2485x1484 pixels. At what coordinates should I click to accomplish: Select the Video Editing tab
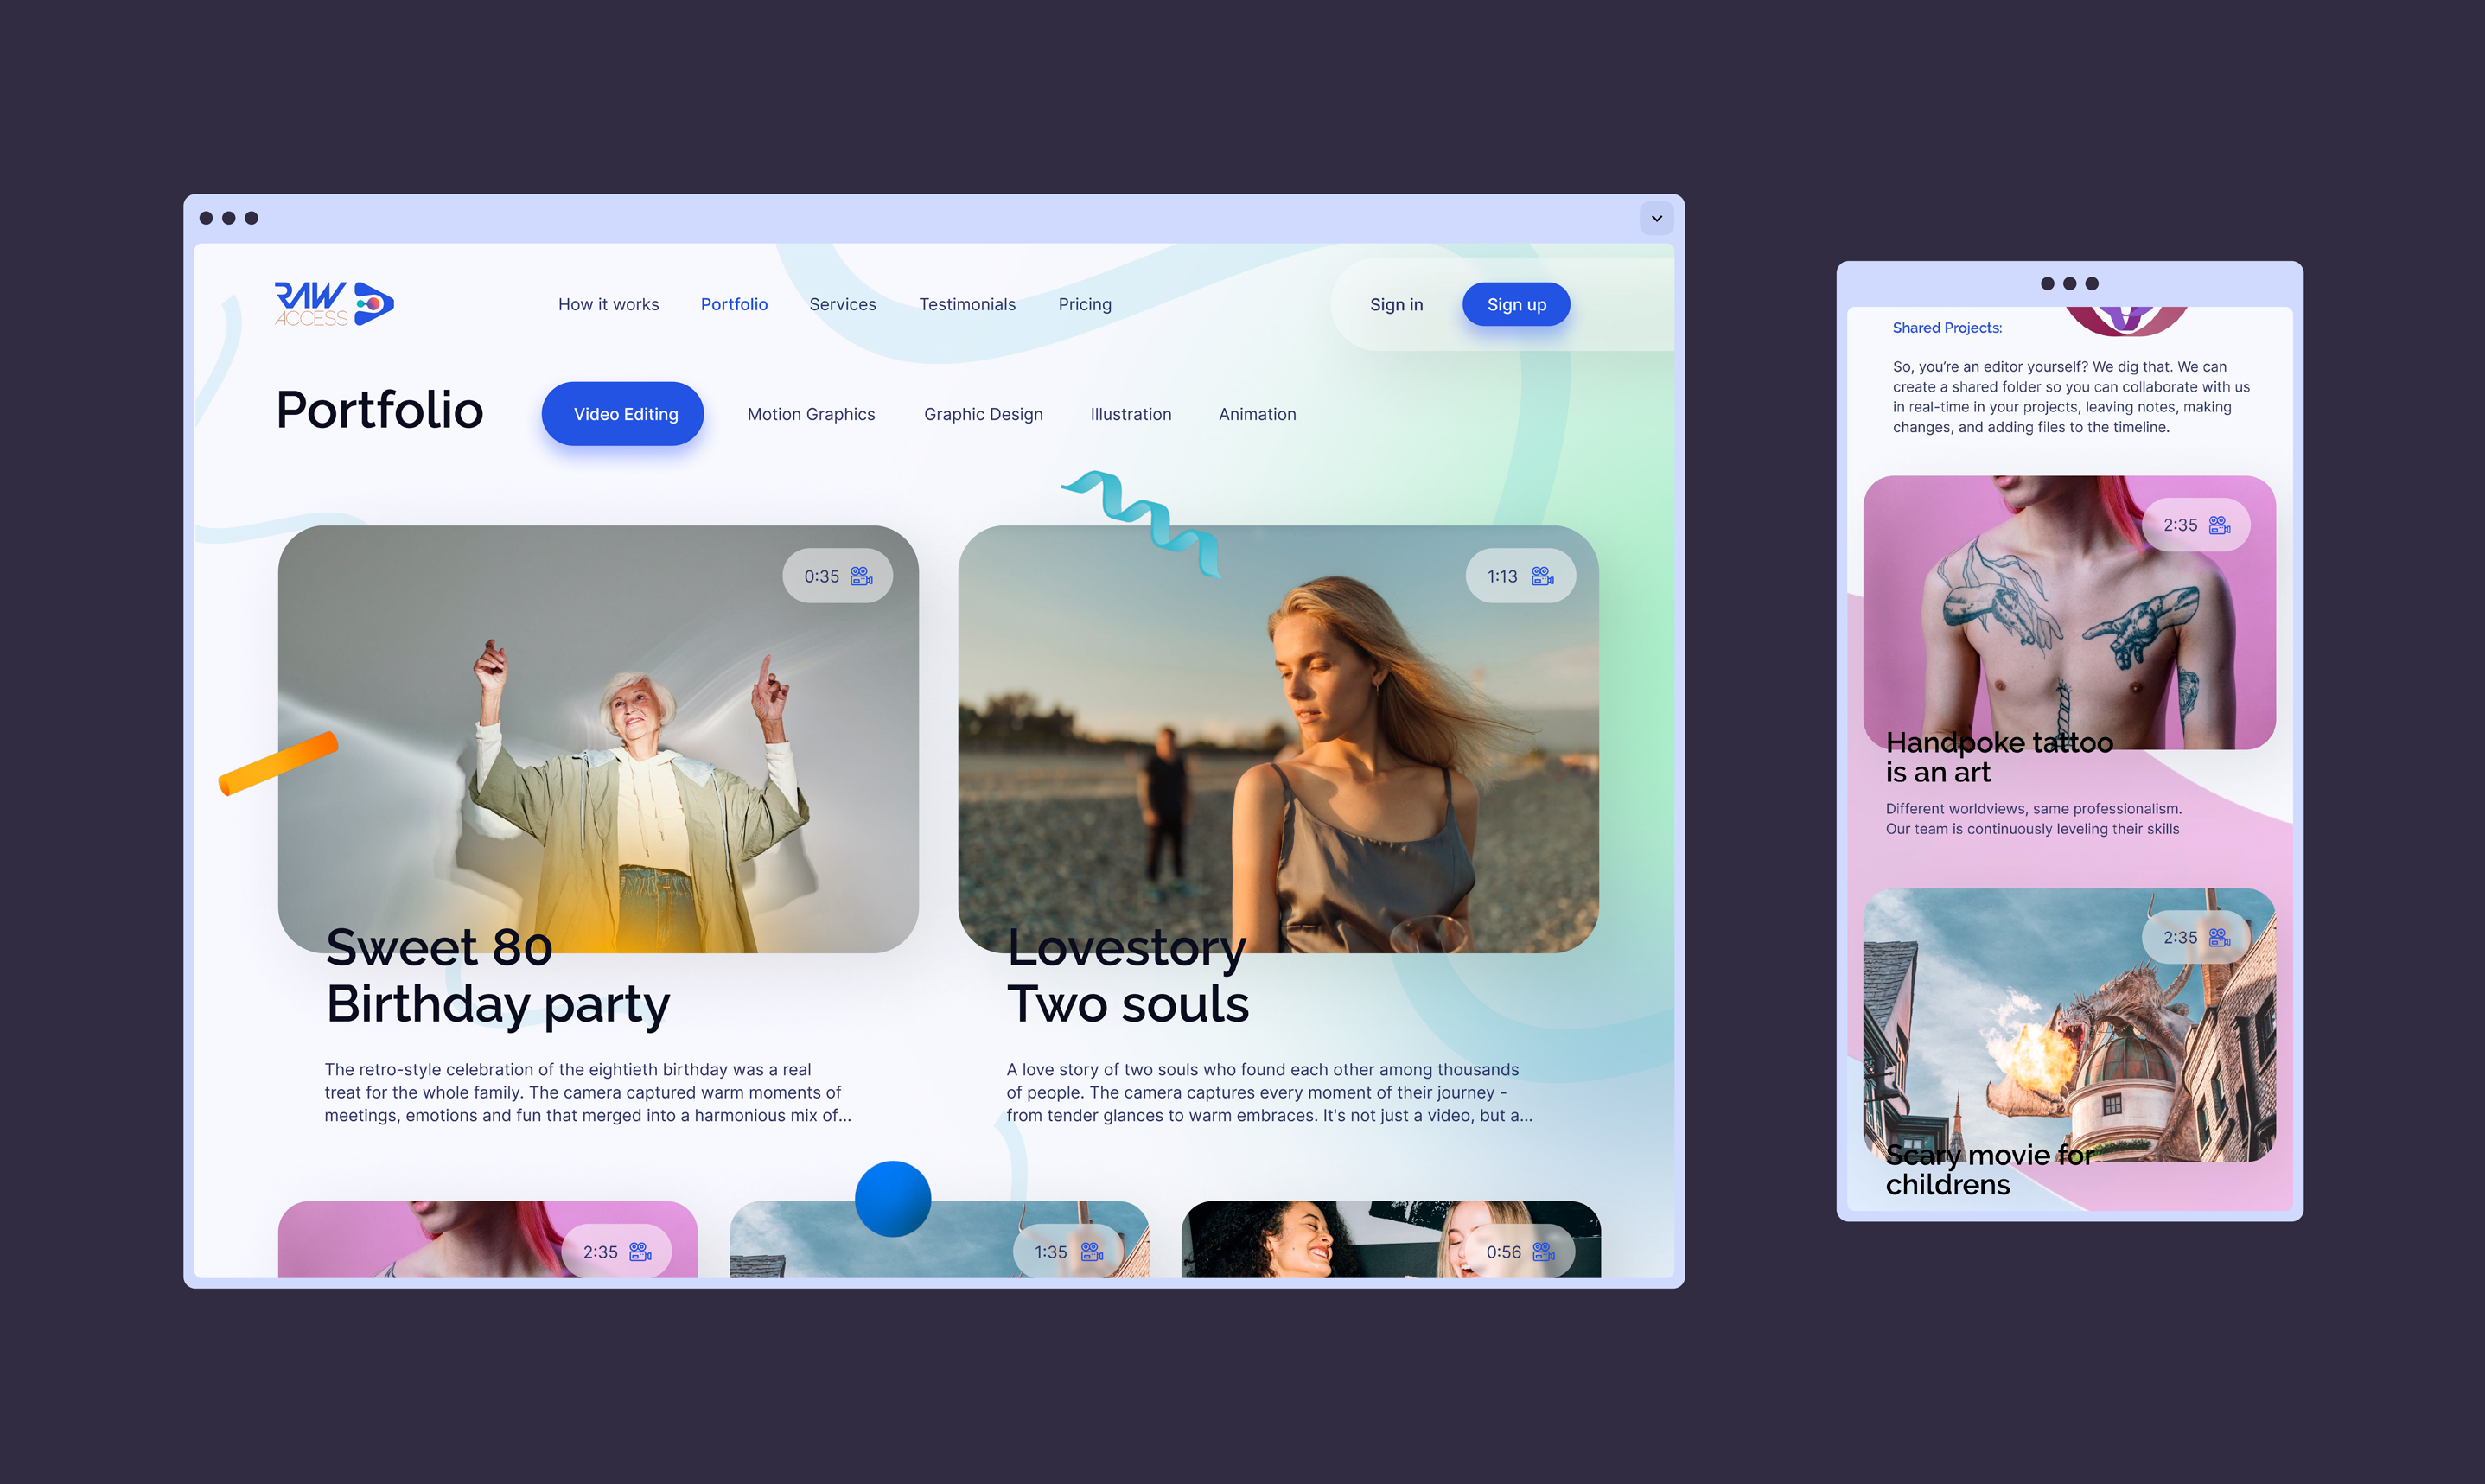click(625, 413)
